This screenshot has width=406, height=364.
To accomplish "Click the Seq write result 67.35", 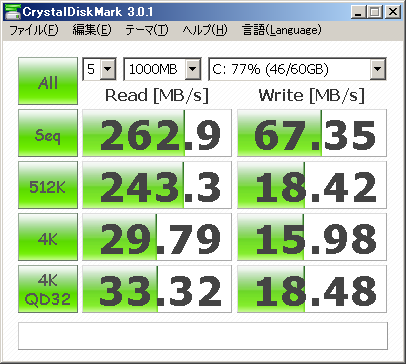I will (x=312, y=133).
